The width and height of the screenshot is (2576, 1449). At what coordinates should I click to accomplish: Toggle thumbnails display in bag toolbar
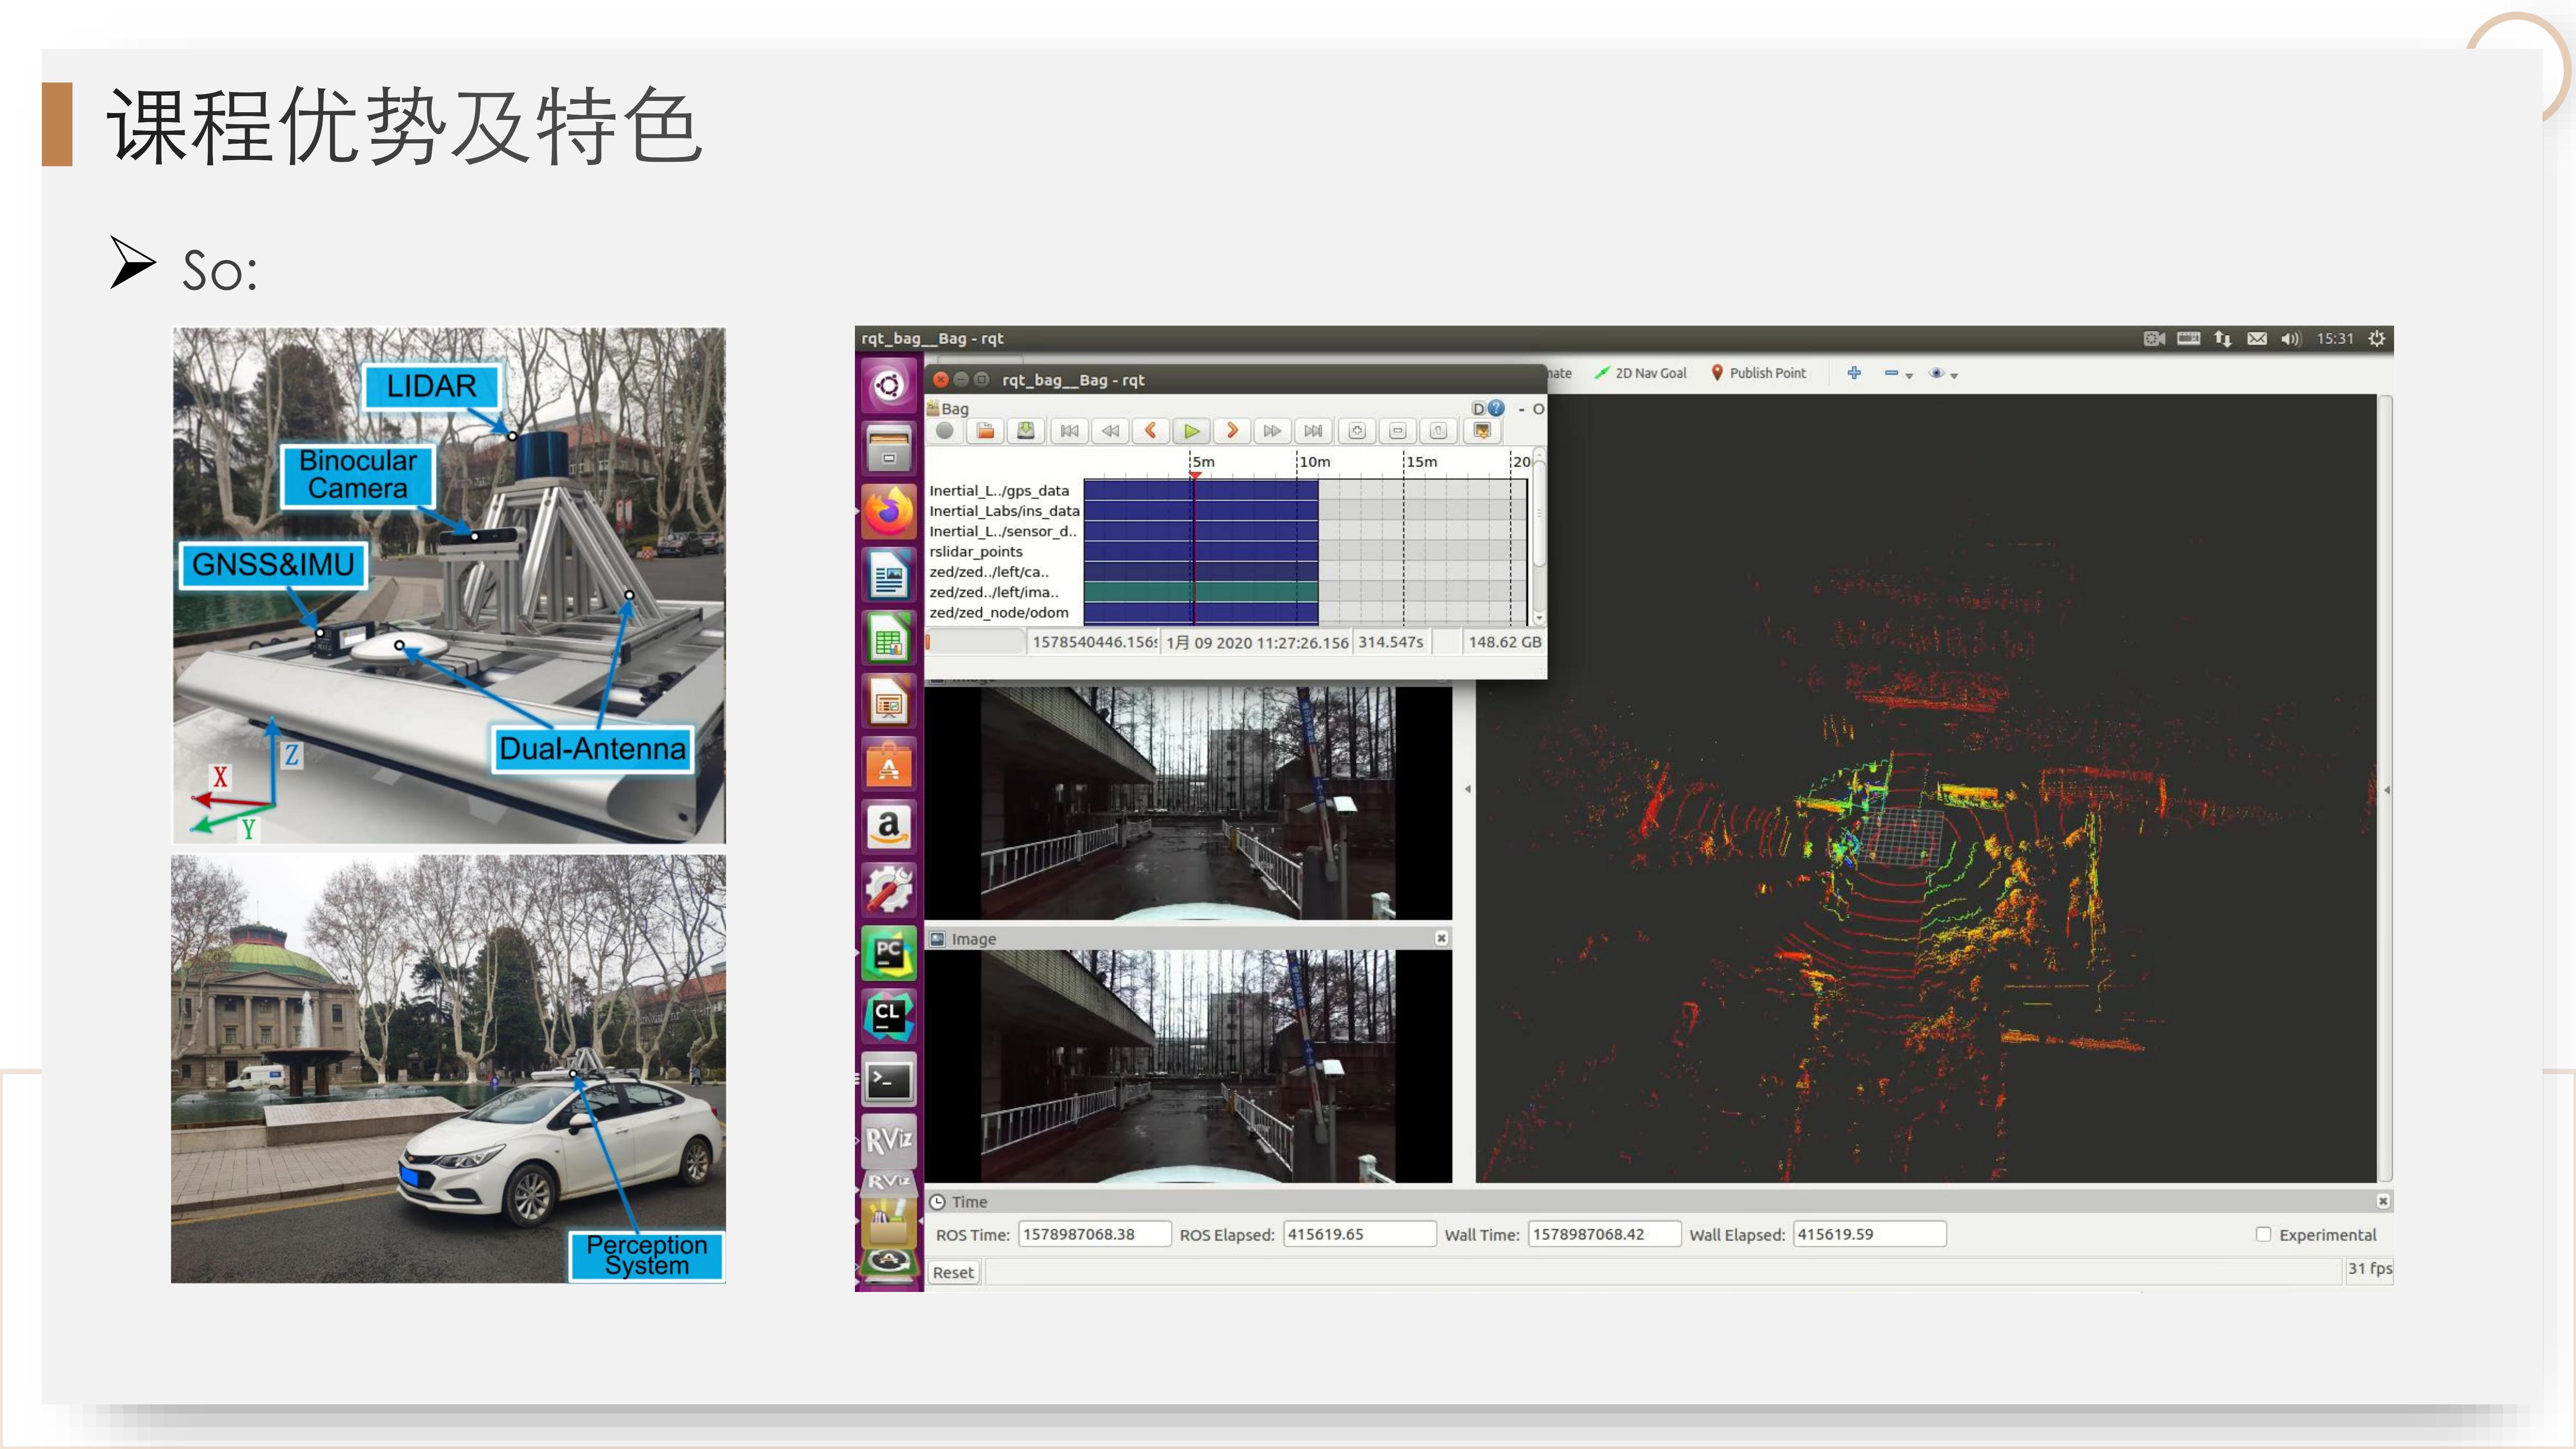coord(1482,431)
